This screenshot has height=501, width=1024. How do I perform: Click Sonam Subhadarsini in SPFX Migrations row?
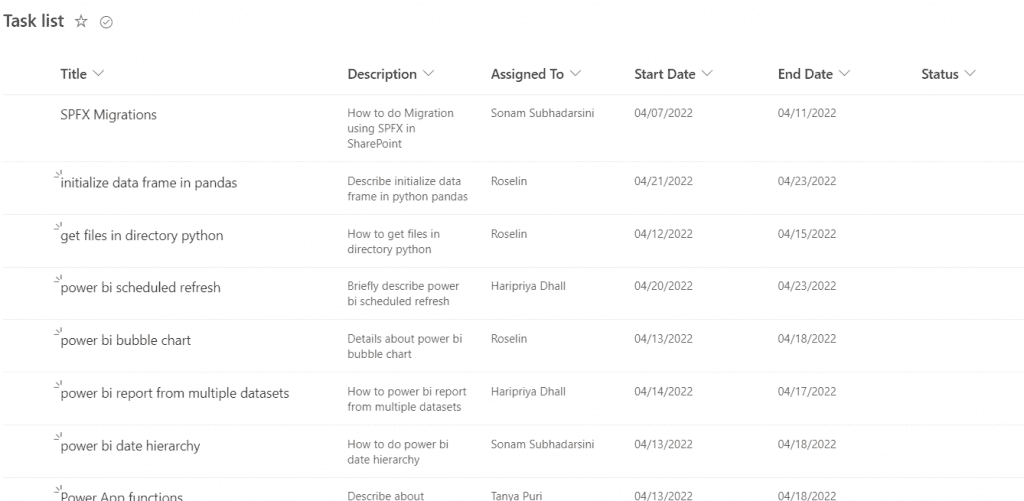pyautogui.click(x=543, y=113)
